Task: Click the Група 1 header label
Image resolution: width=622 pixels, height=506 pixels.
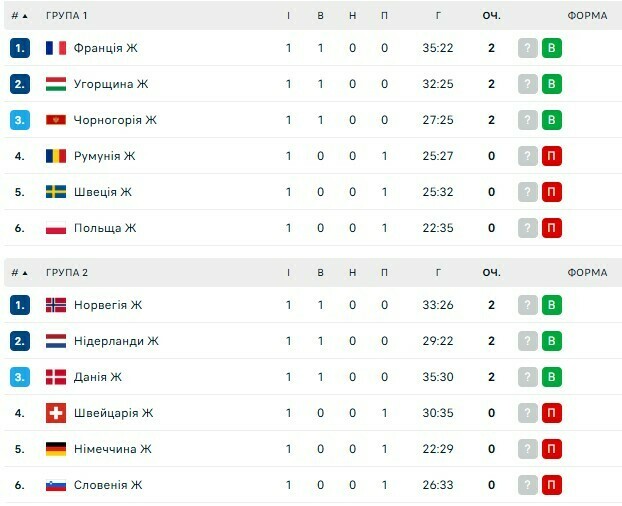Action: [67, 16]
